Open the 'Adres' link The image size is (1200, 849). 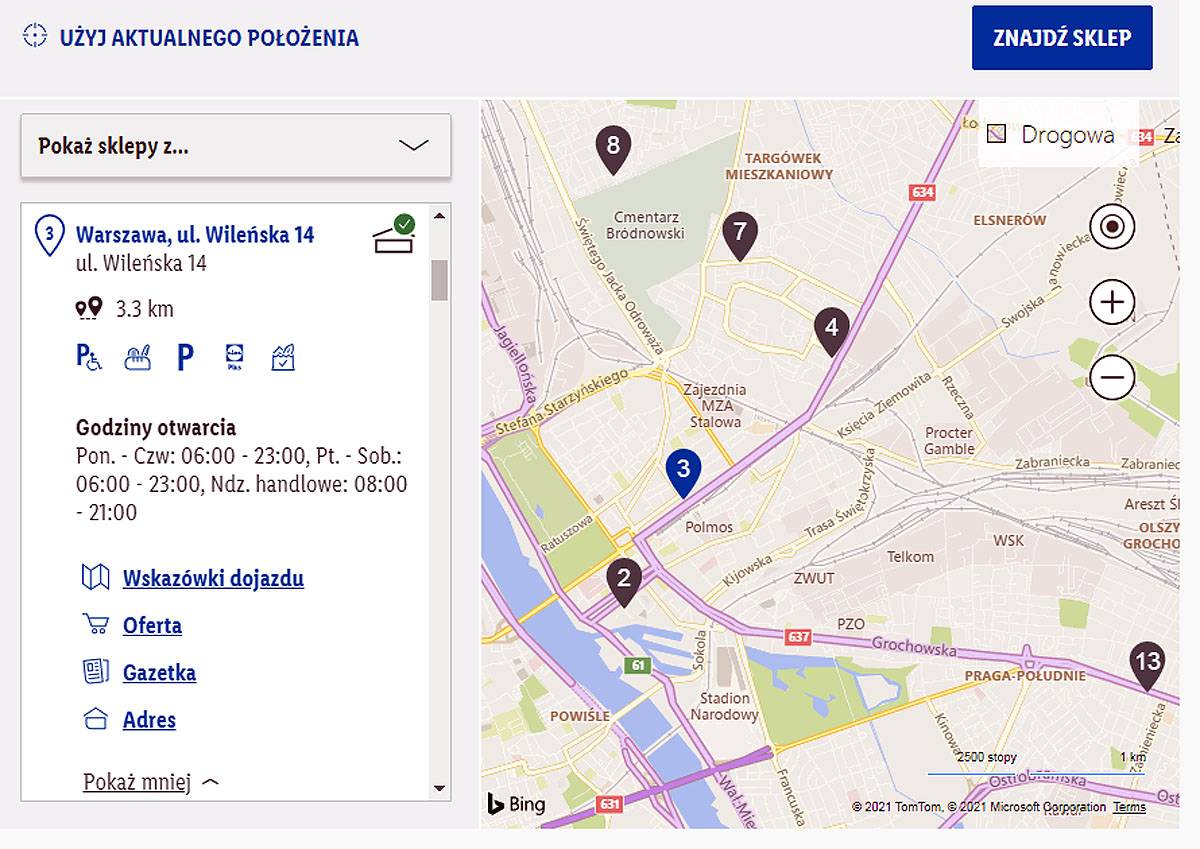pos(149,720)
